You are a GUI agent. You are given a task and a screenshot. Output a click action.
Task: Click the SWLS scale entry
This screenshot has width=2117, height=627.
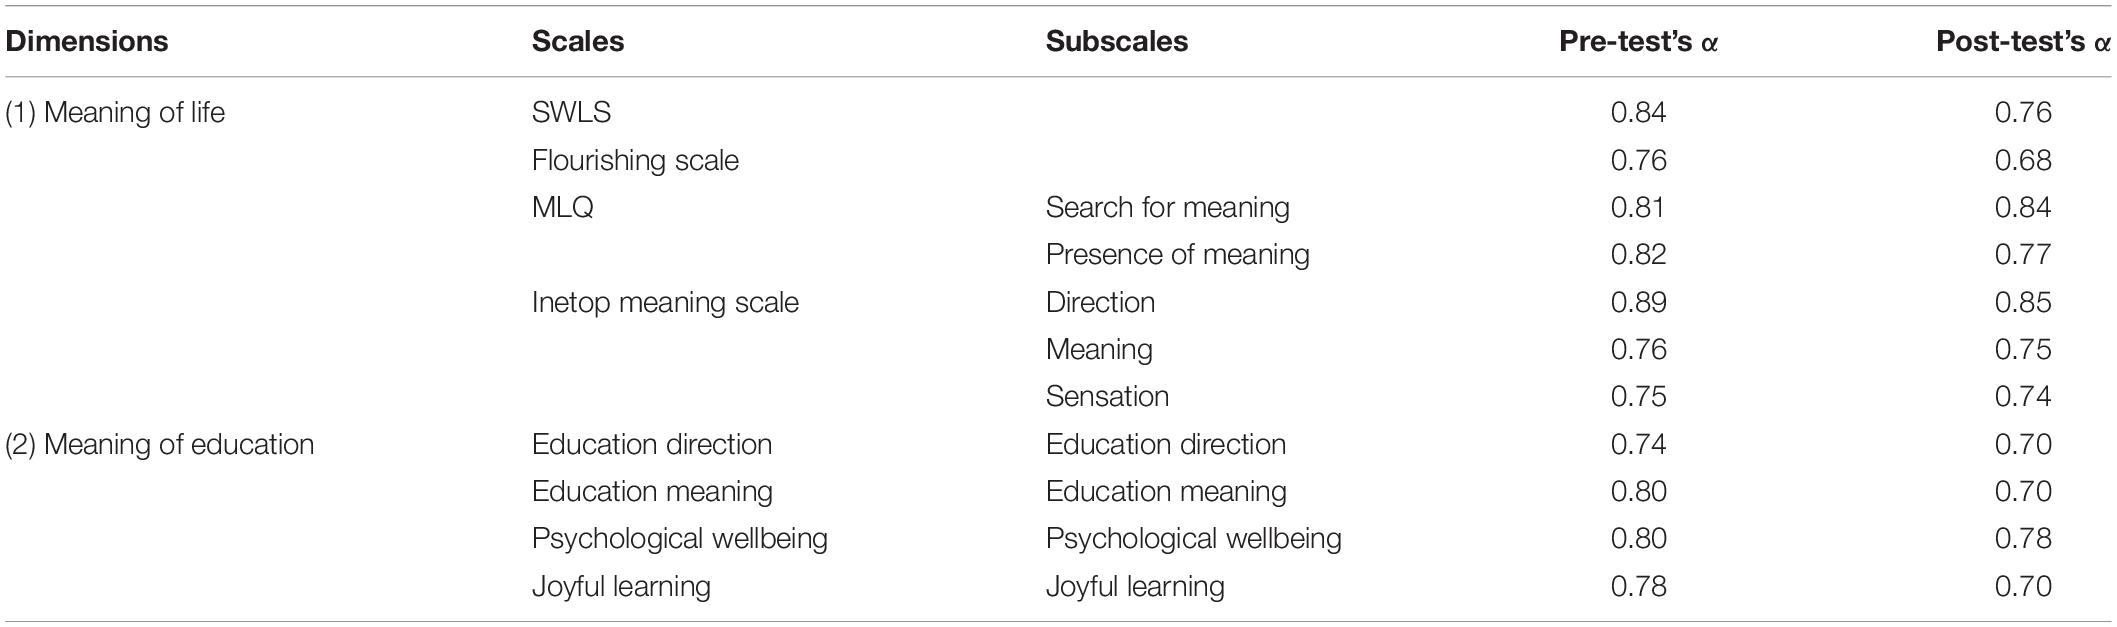(x=571, y=113)
